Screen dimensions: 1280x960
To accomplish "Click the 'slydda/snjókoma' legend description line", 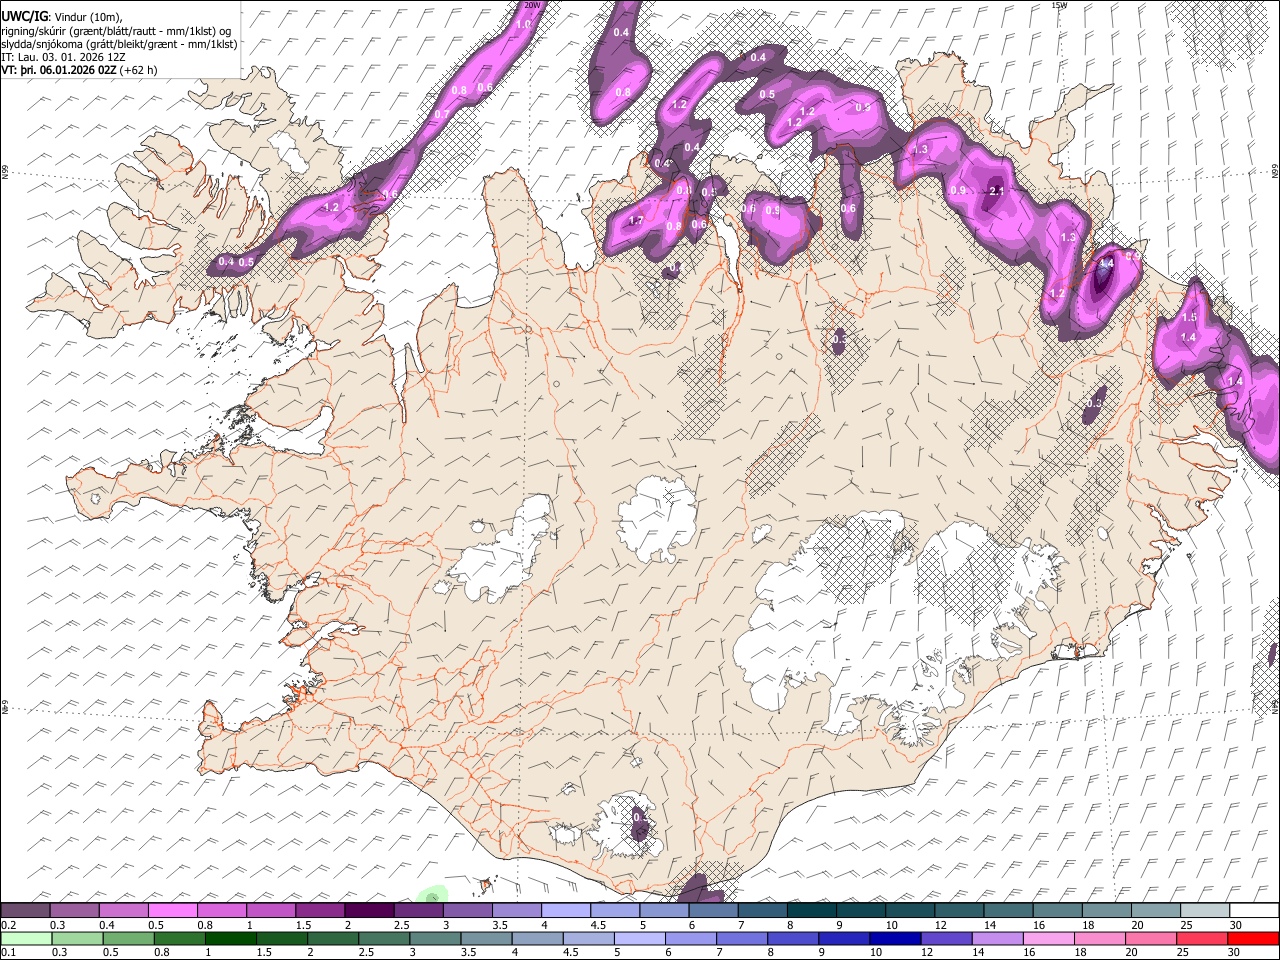I will pos(119,45).
